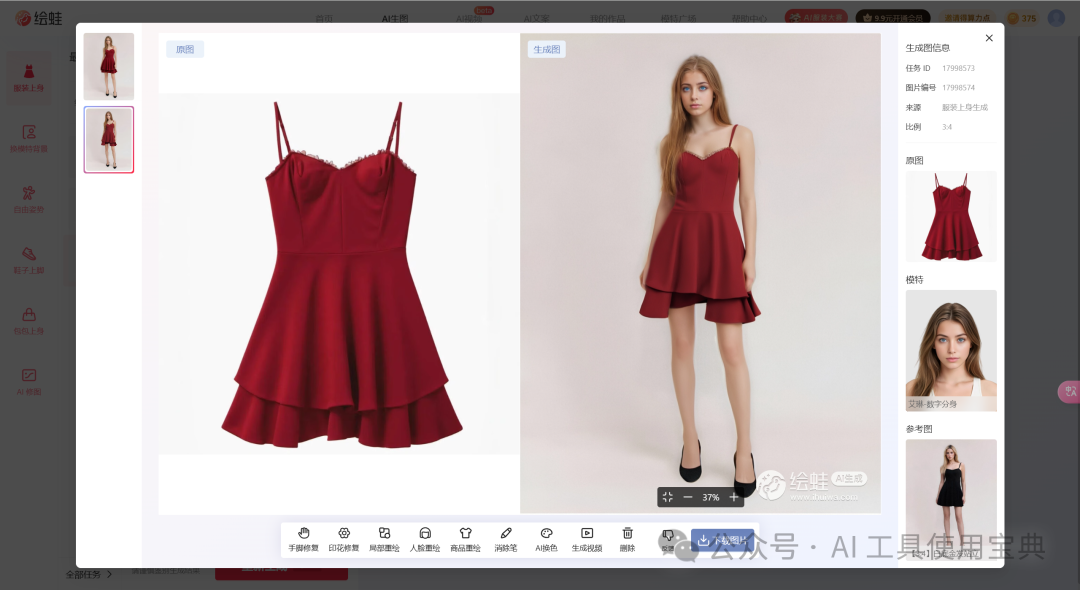
Task: Open 换模特背景 from the sidebar
Action: pyautogui.click(x=30, y=135)
